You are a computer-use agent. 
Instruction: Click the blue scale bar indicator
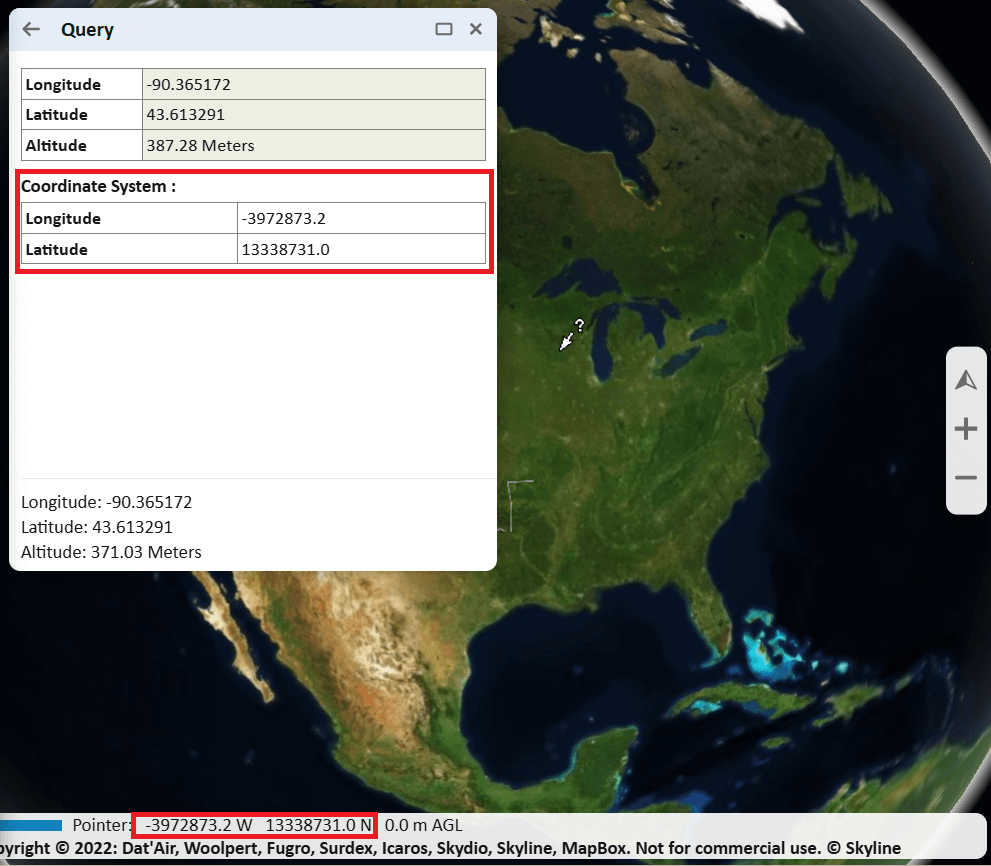pyautogui.click(x=32, y=825)
